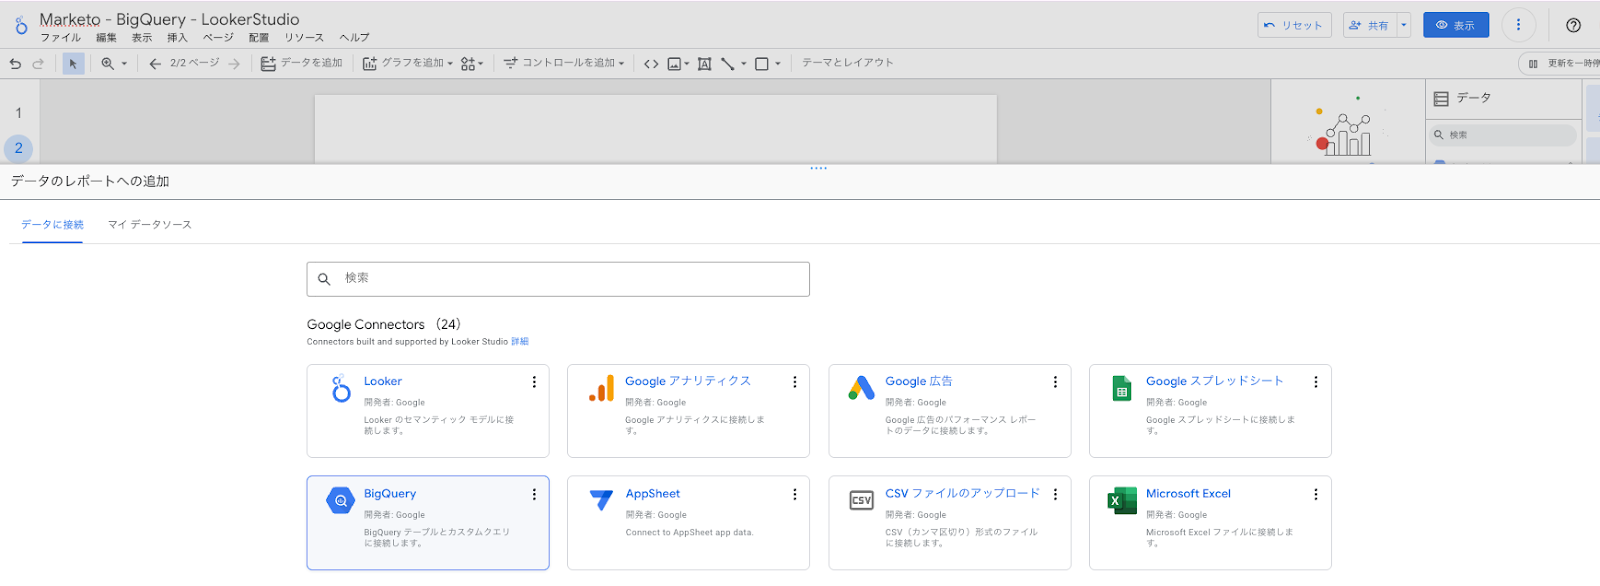Go to the next page arrow
Image resolution: width=1600 pixels, height=586 pixels.
(x=234, y=64)
